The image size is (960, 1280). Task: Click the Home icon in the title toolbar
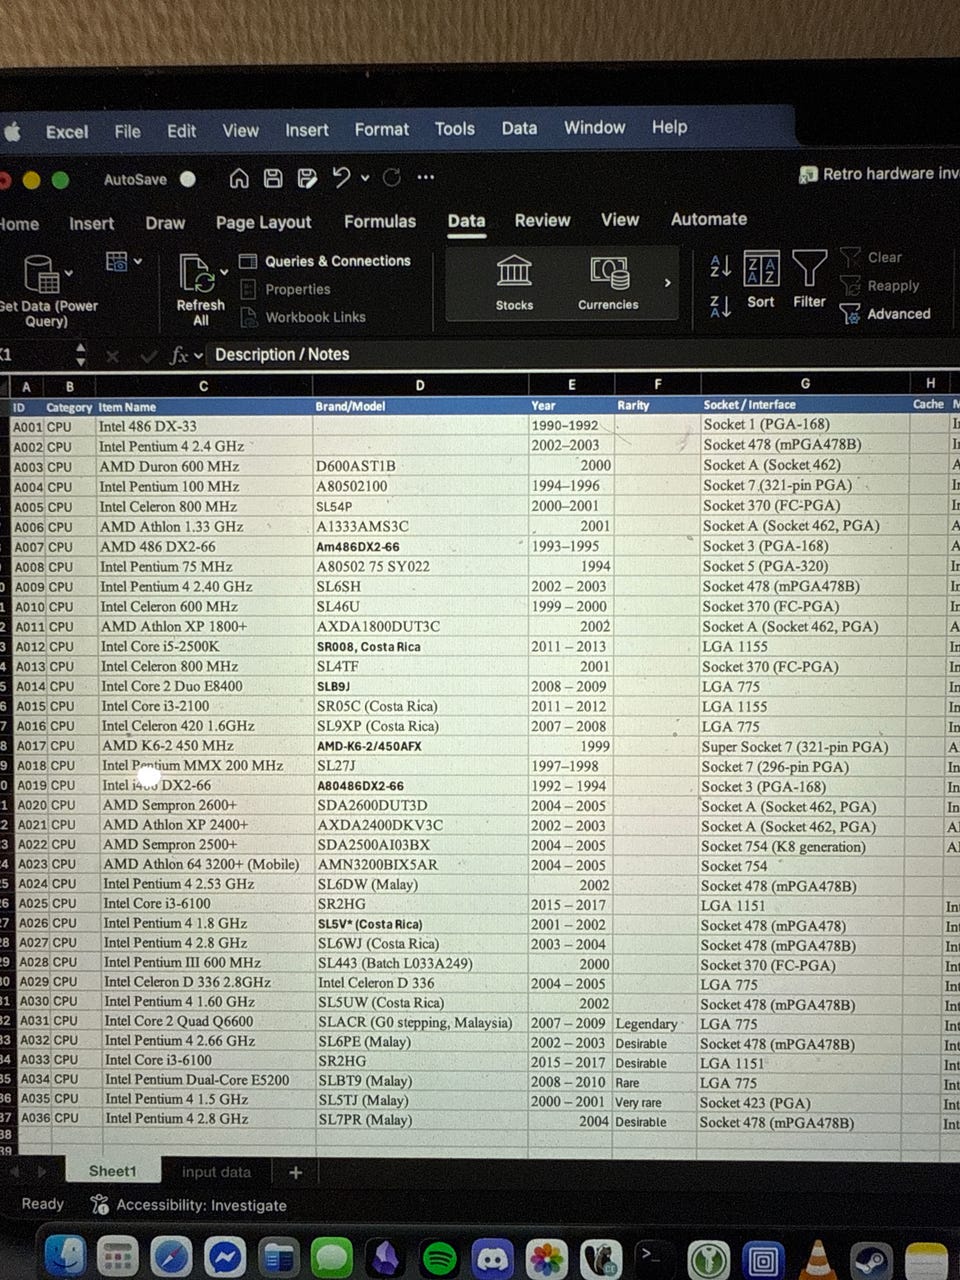239,178
